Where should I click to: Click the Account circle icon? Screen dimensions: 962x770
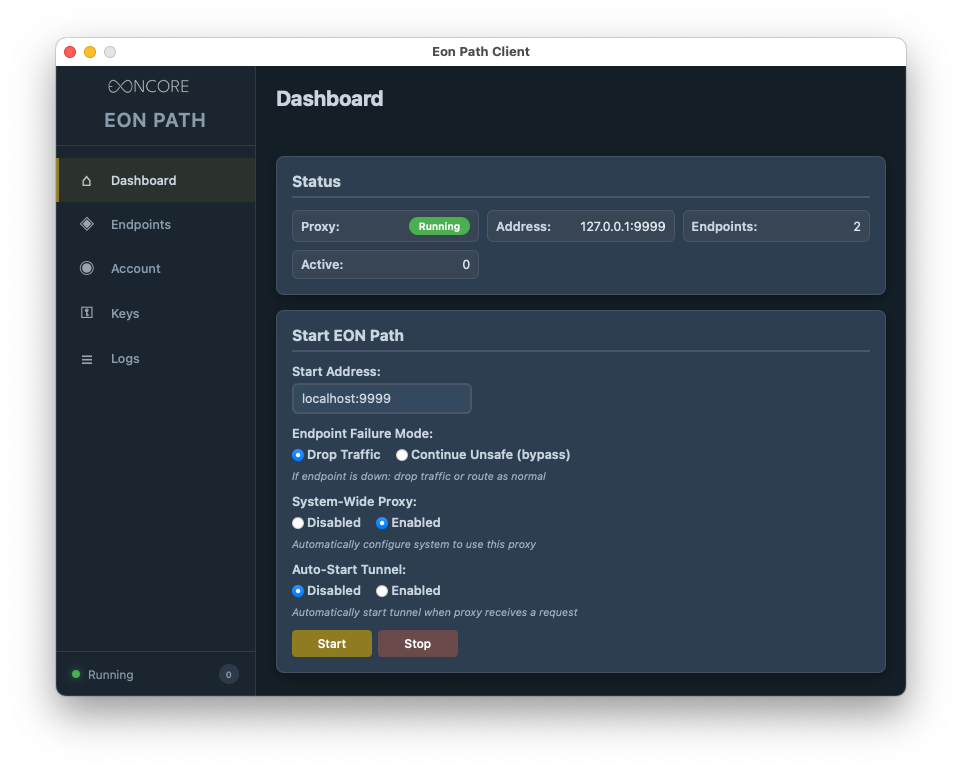(x=87, y=268)
